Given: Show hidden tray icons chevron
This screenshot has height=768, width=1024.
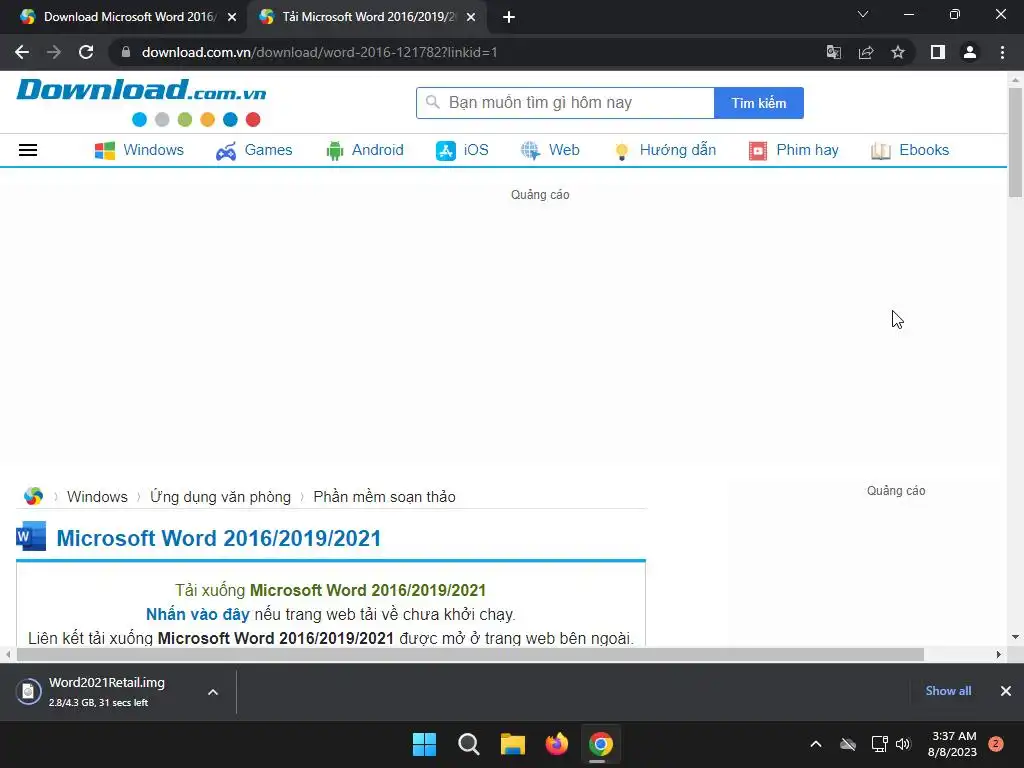Looking at the screenshot, I should pyautogui.click(x=816, y=744).
